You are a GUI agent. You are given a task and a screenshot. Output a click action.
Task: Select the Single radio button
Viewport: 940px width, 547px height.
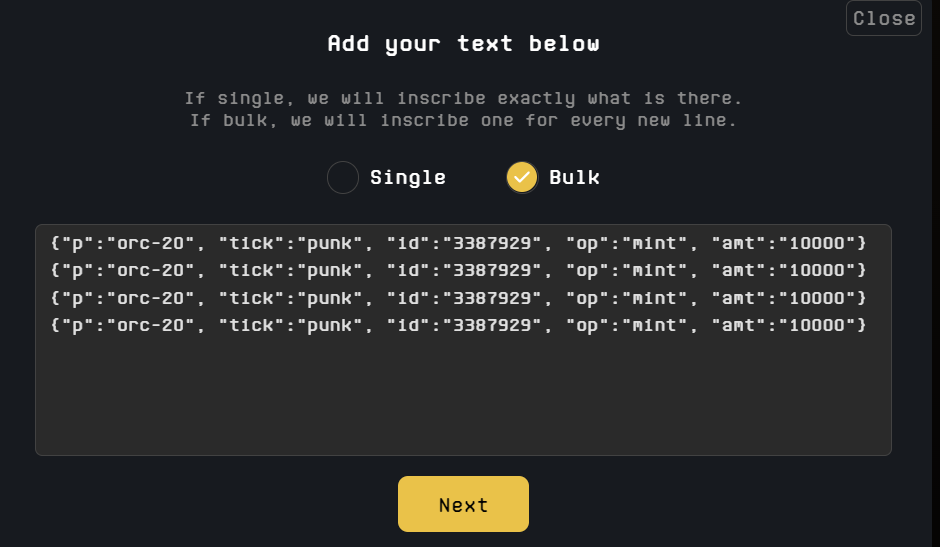343,178
